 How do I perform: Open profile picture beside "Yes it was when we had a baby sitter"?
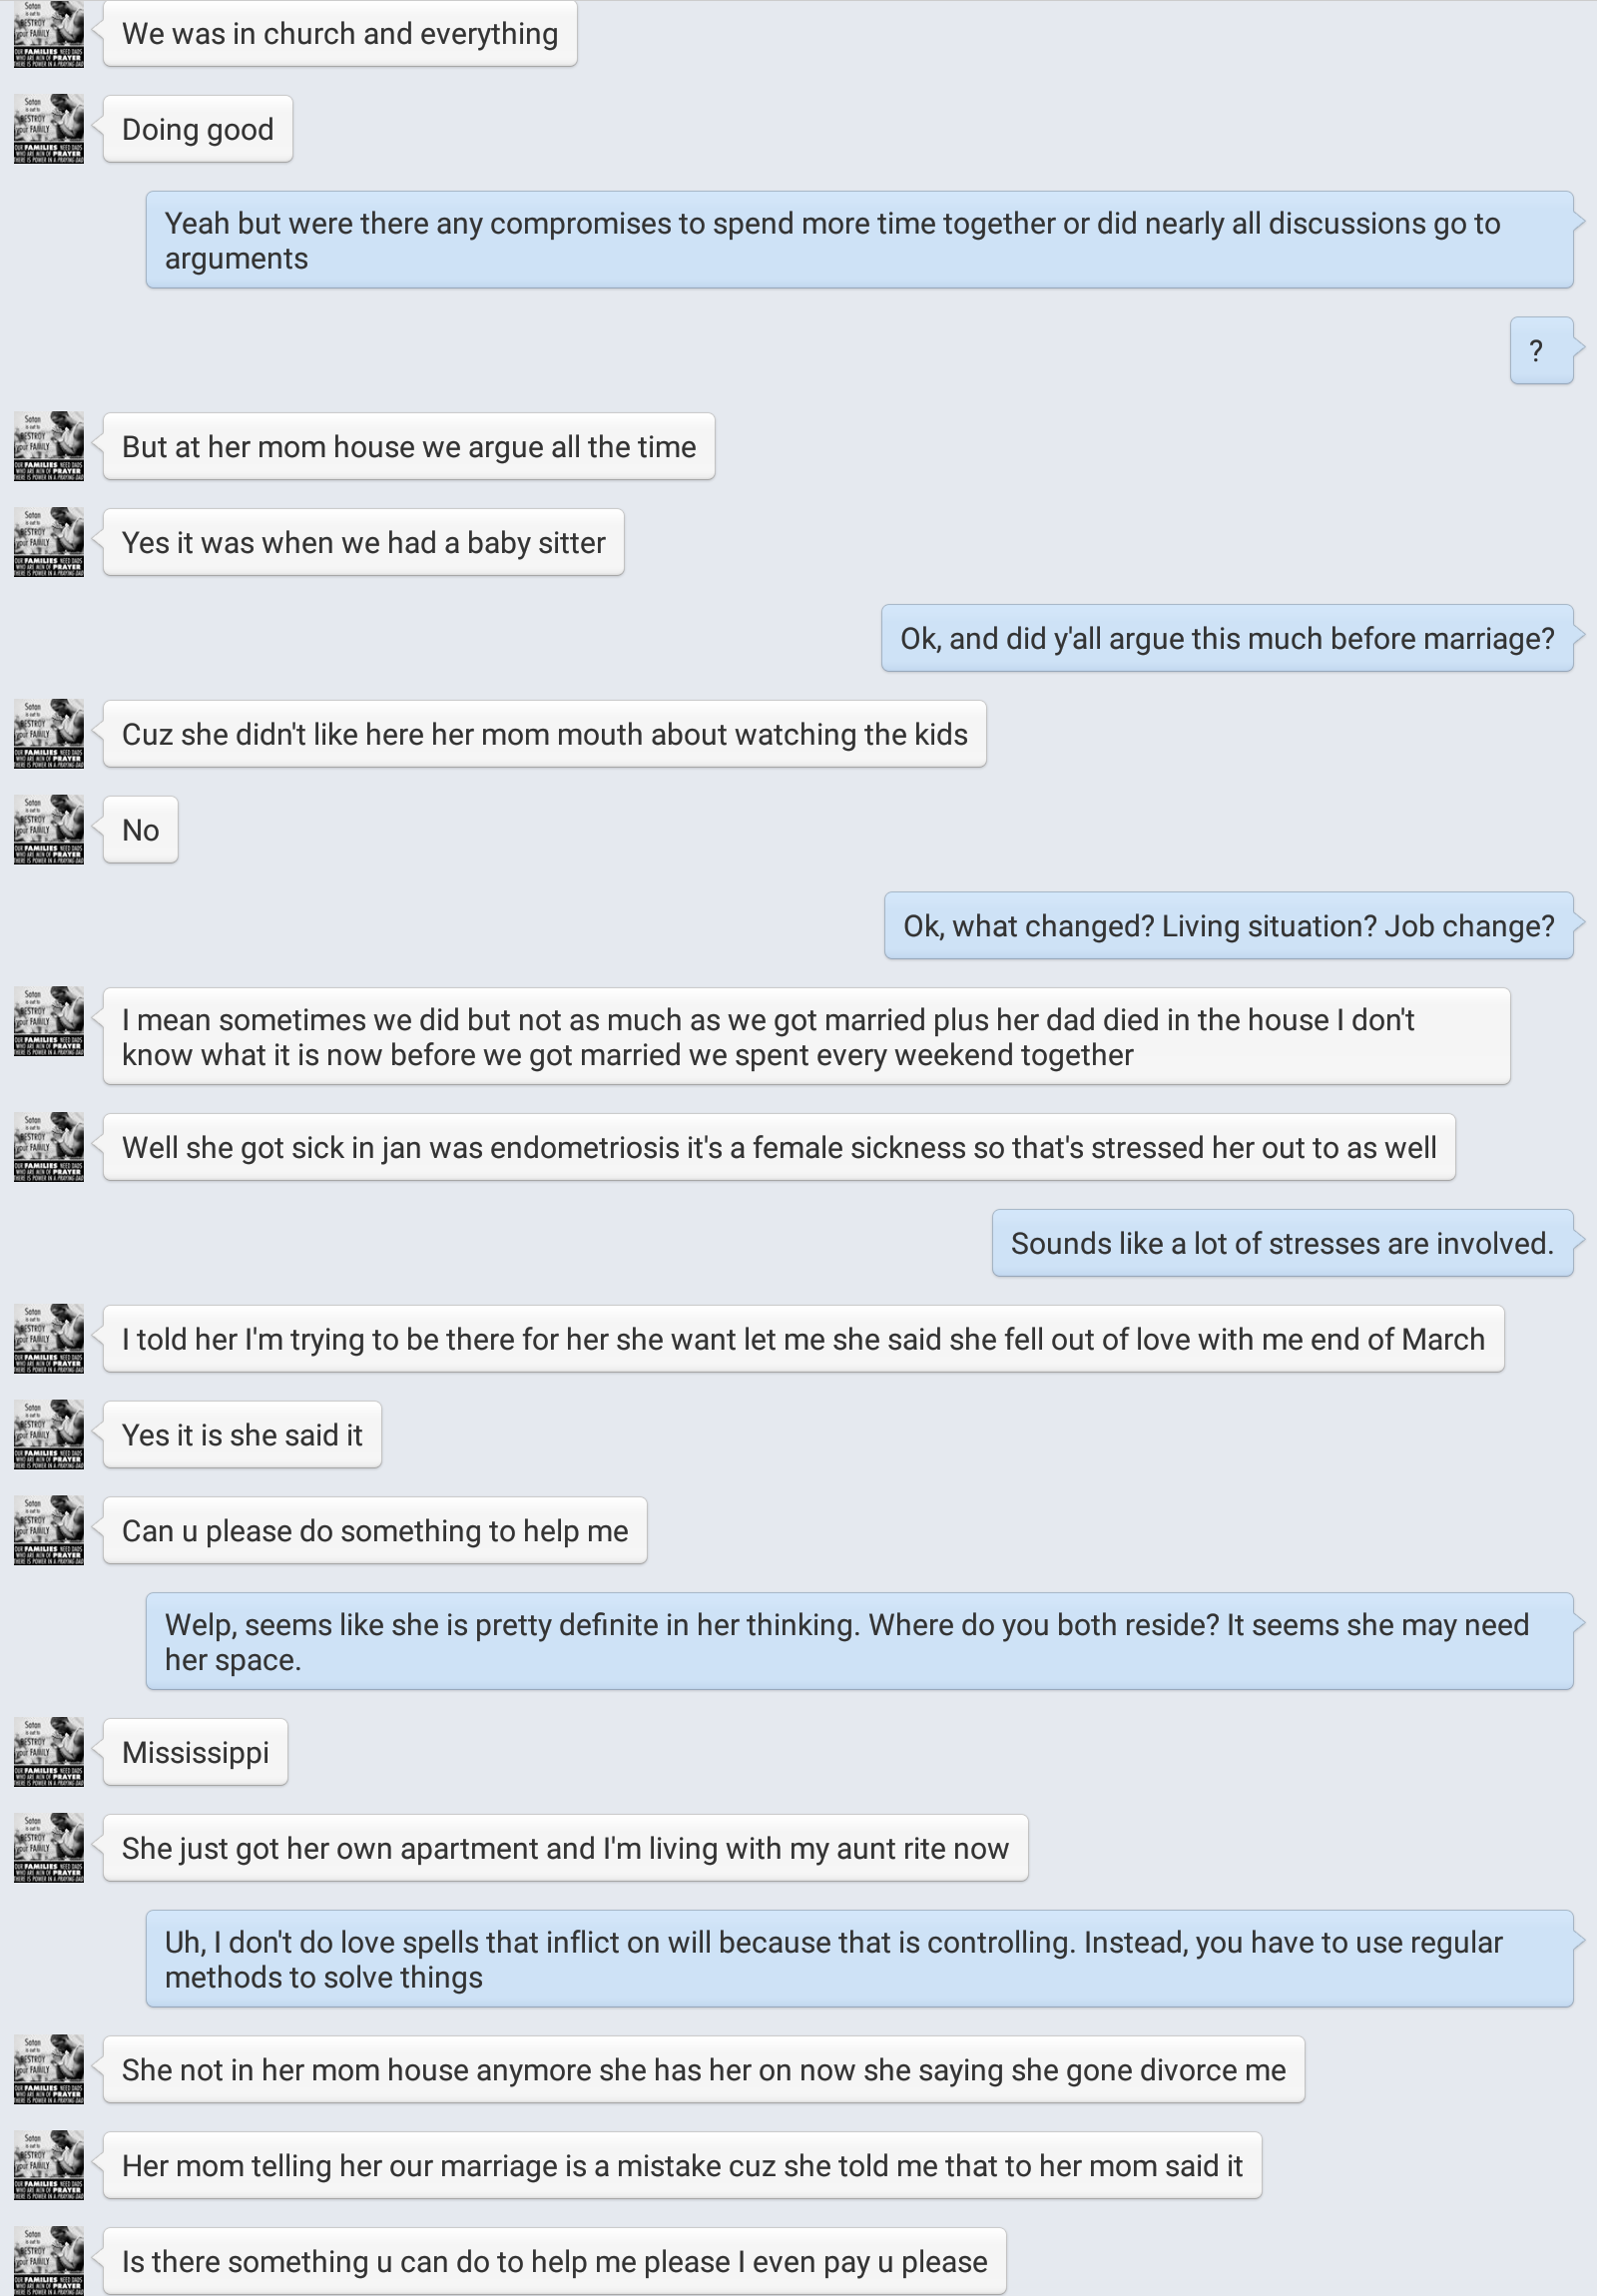point(49,542)
